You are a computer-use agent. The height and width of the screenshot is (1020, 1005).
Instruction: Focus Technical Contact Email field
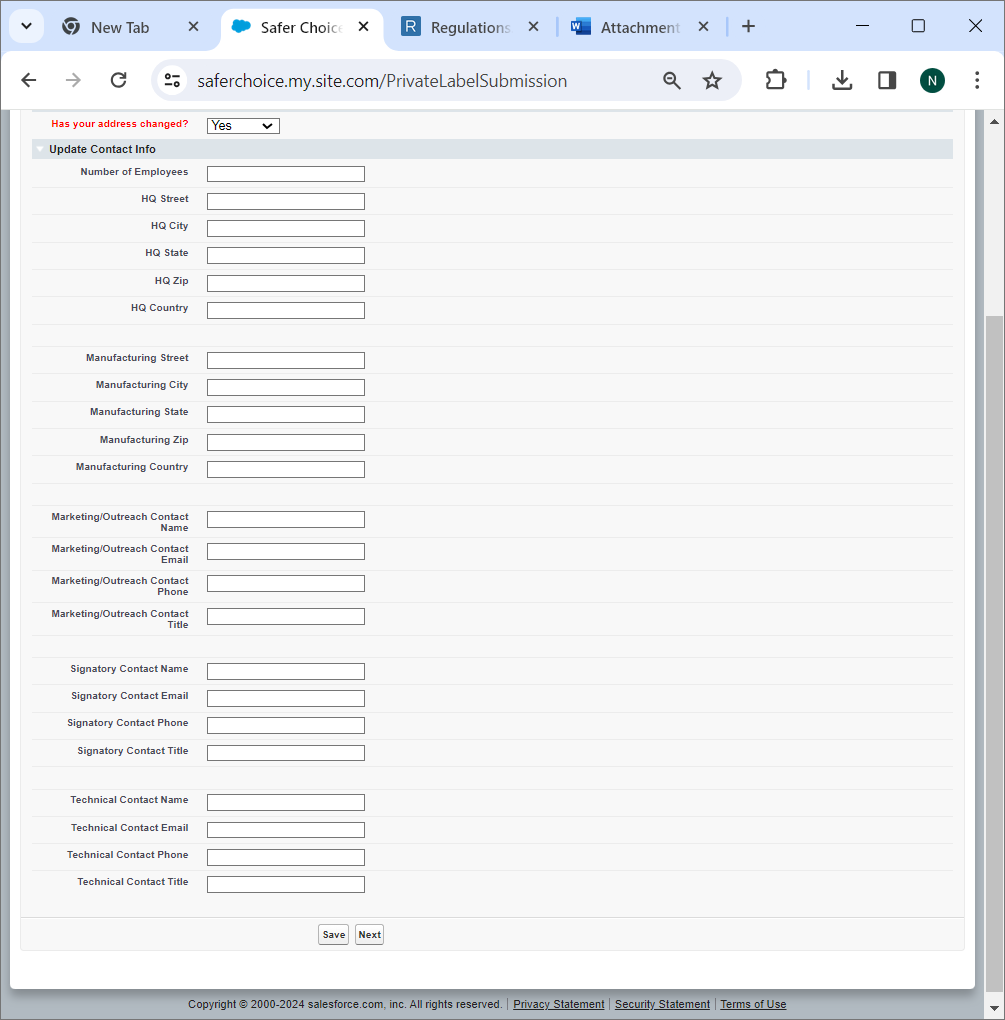tap(286, 830)
